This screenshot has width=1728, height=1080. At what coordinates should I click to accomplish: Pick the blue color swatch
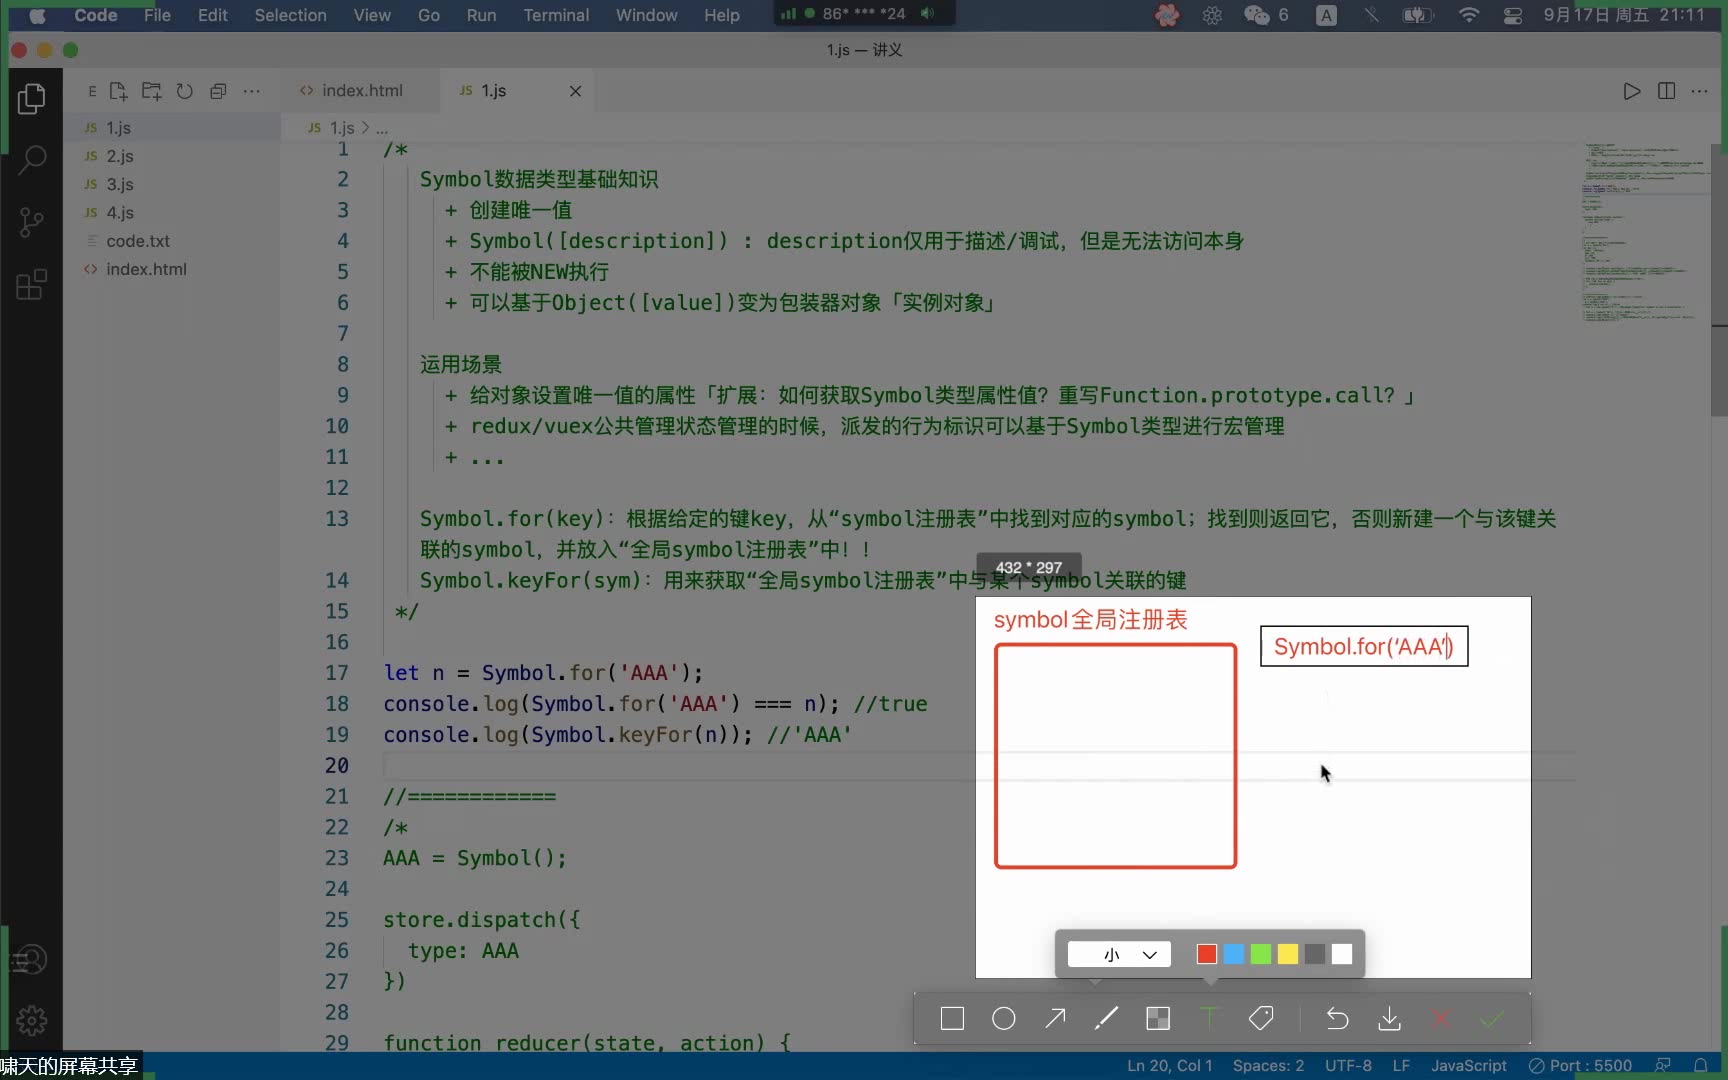[x=1234, y=954]
